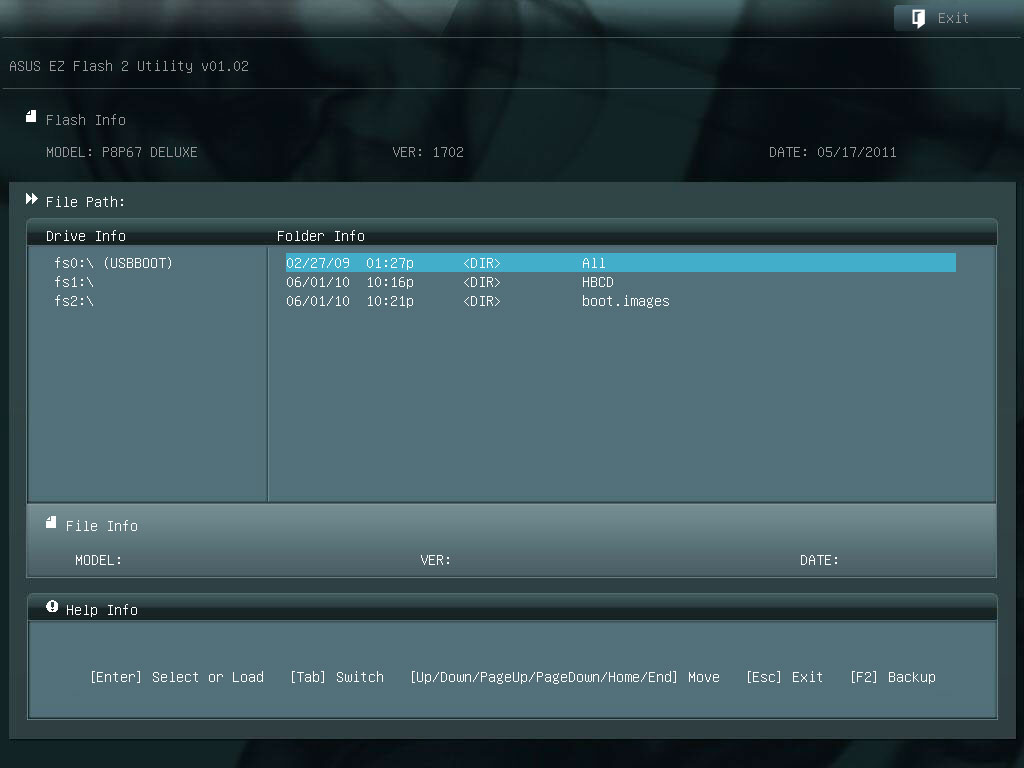Click the 06/01/10 10:21p timestamp
The height and width of the screenshot is (768, 1024).
pyautogui.click(x=350, y=301)
